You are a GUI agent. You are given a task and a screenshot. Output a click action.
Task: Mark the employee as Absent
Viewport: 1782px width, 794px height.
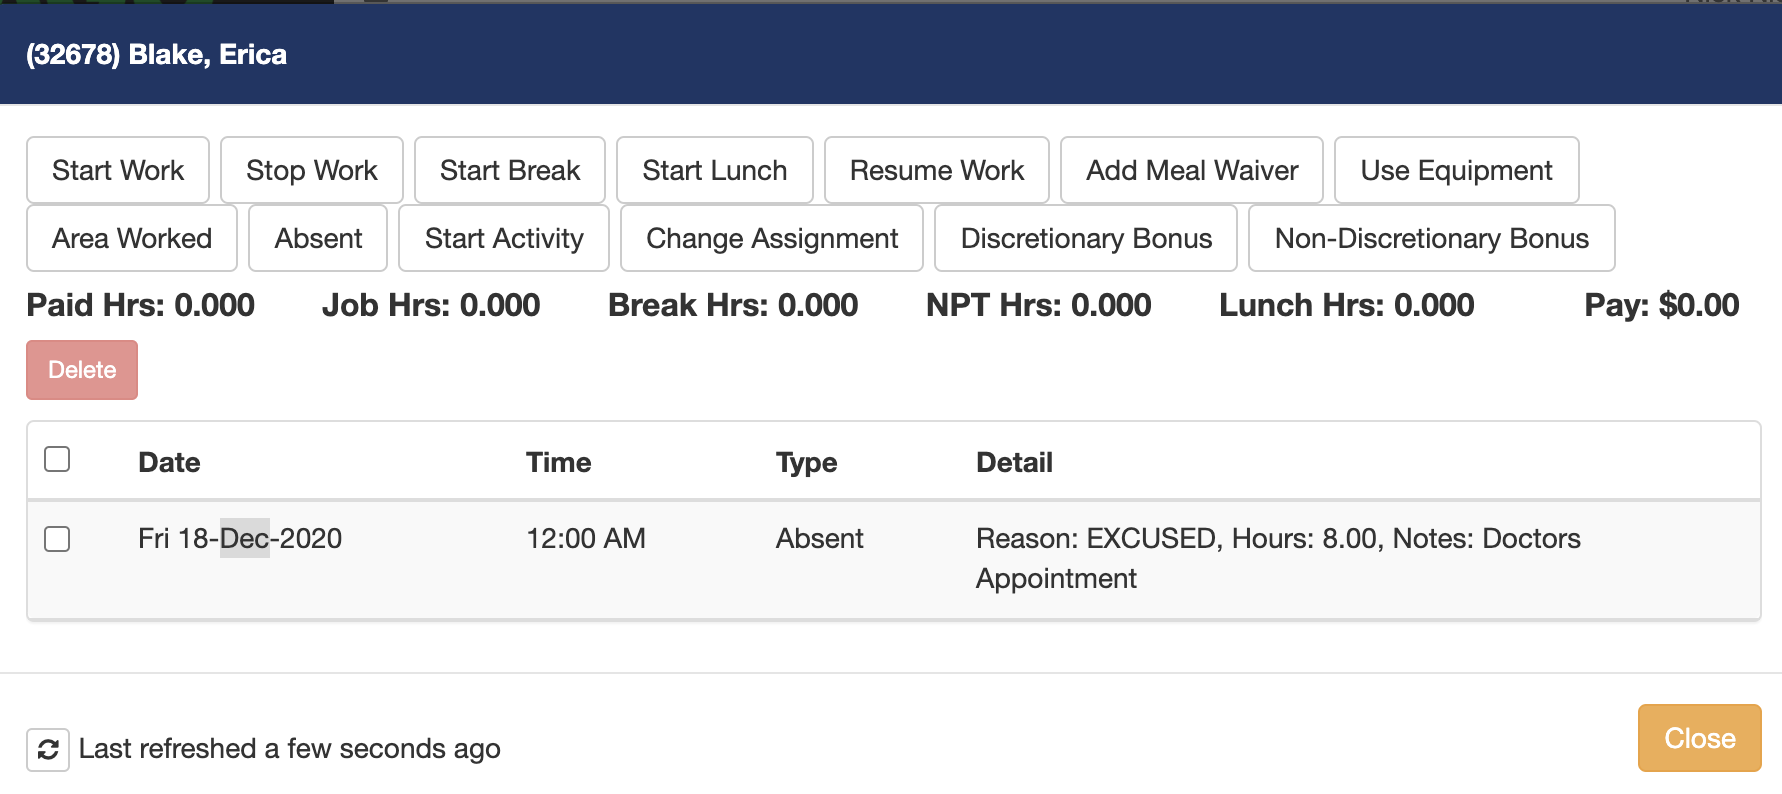318,238
